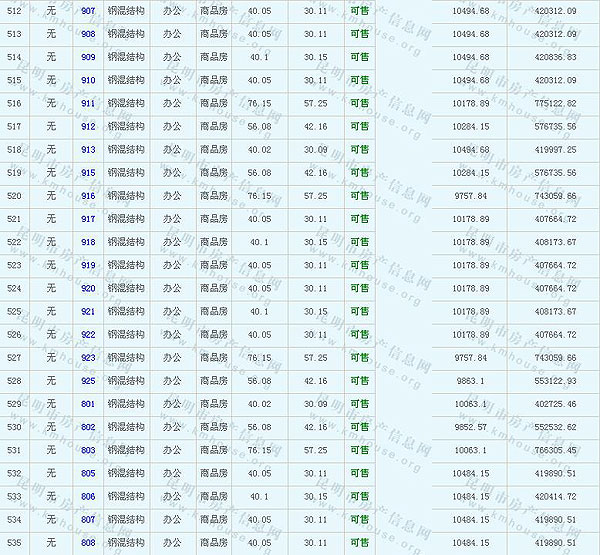The image size is (600, 555).
Task: Open room 916 link
Action: coord(88,196)
